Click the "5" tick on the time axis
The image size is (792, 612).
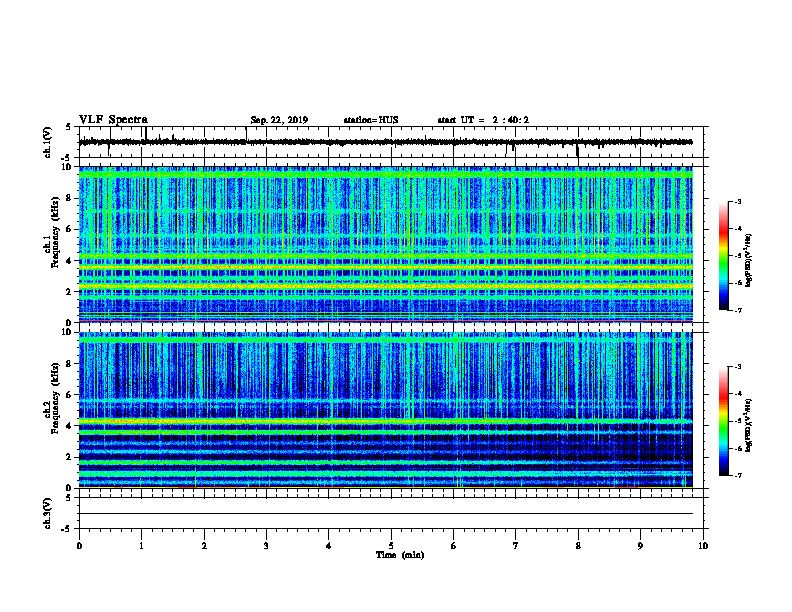pyautogui.click(x=391, y=546)
